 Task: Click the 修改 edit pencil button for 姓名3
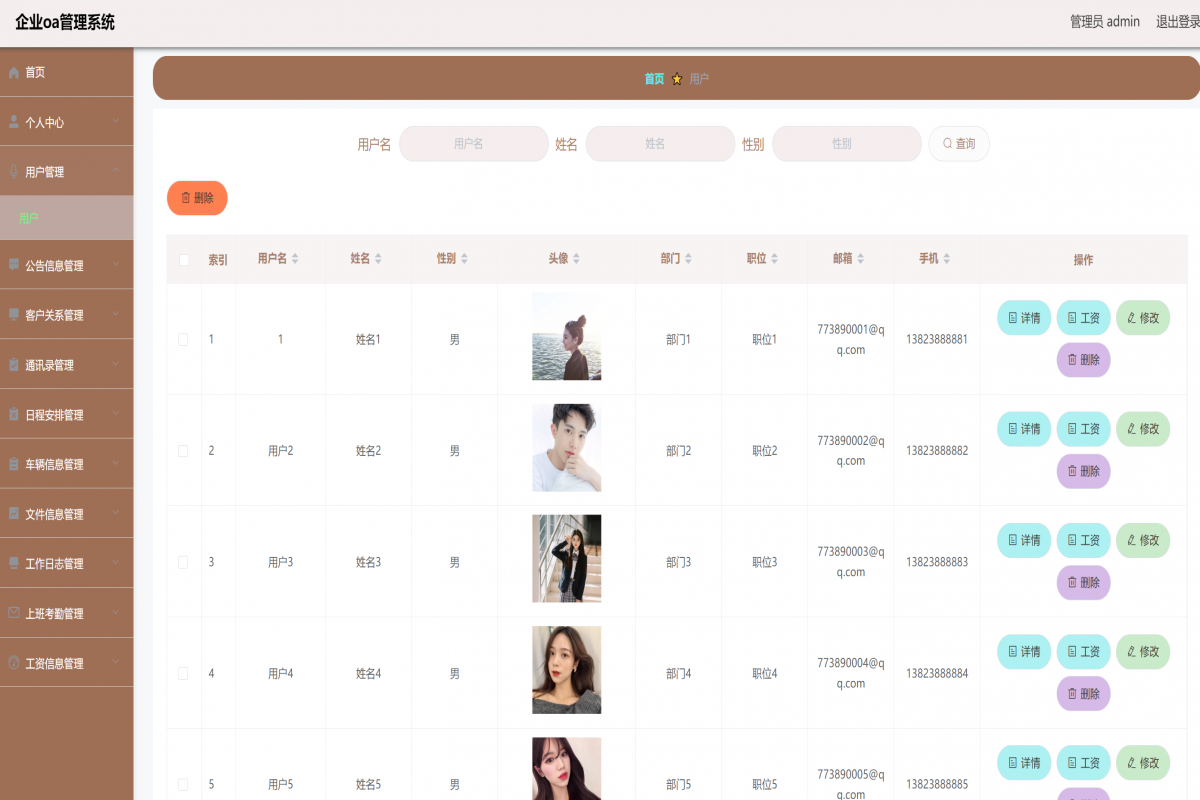[1142, 539]
